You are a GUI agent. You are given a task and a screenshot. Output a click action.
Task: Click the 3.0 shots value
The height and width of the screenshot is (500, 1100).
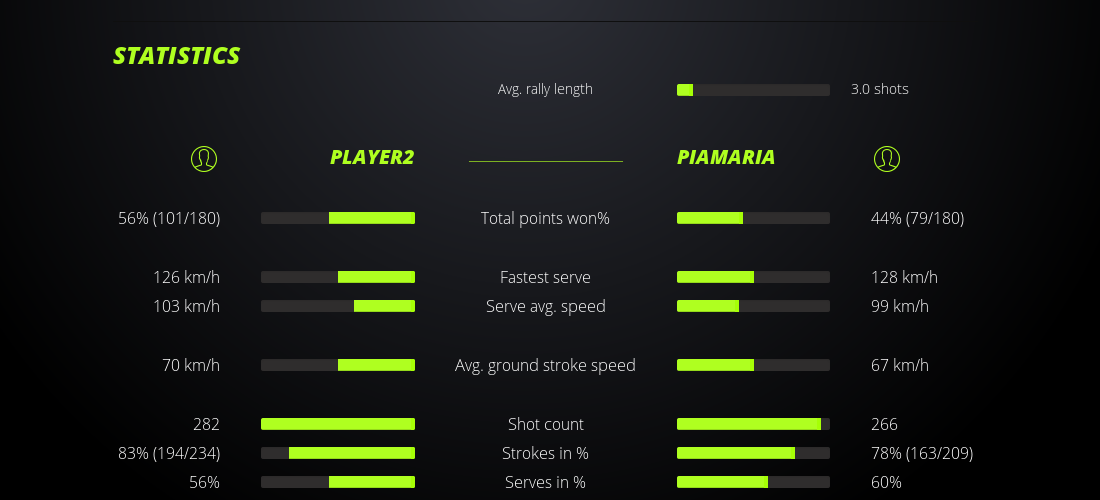tap(880, 89)
